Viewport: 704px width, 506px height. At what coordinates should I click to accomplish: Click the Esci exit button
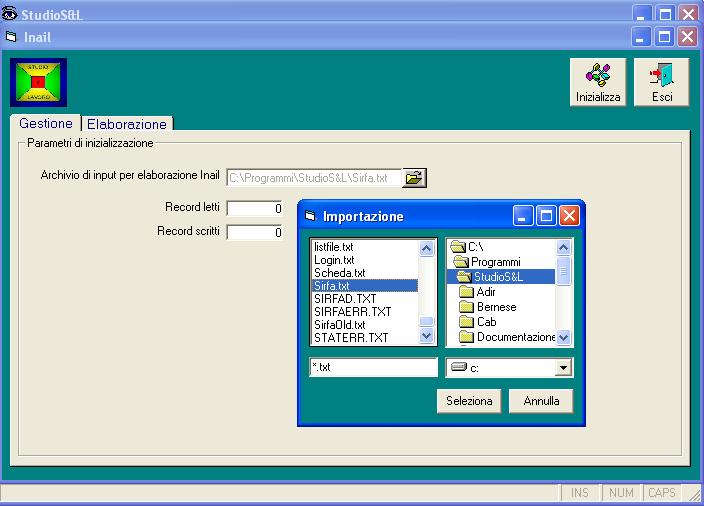click(x=661, y=82)
